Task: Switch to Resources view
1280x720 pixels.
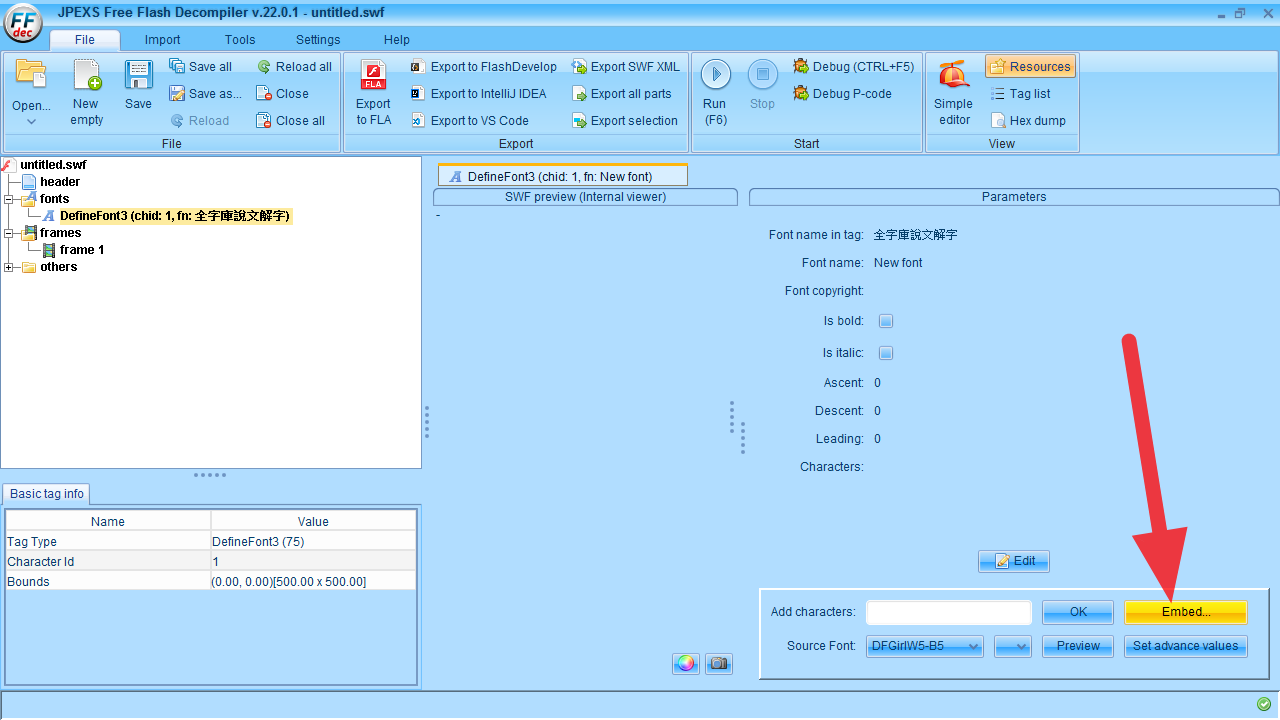Action: click(x=1030, y=67)
